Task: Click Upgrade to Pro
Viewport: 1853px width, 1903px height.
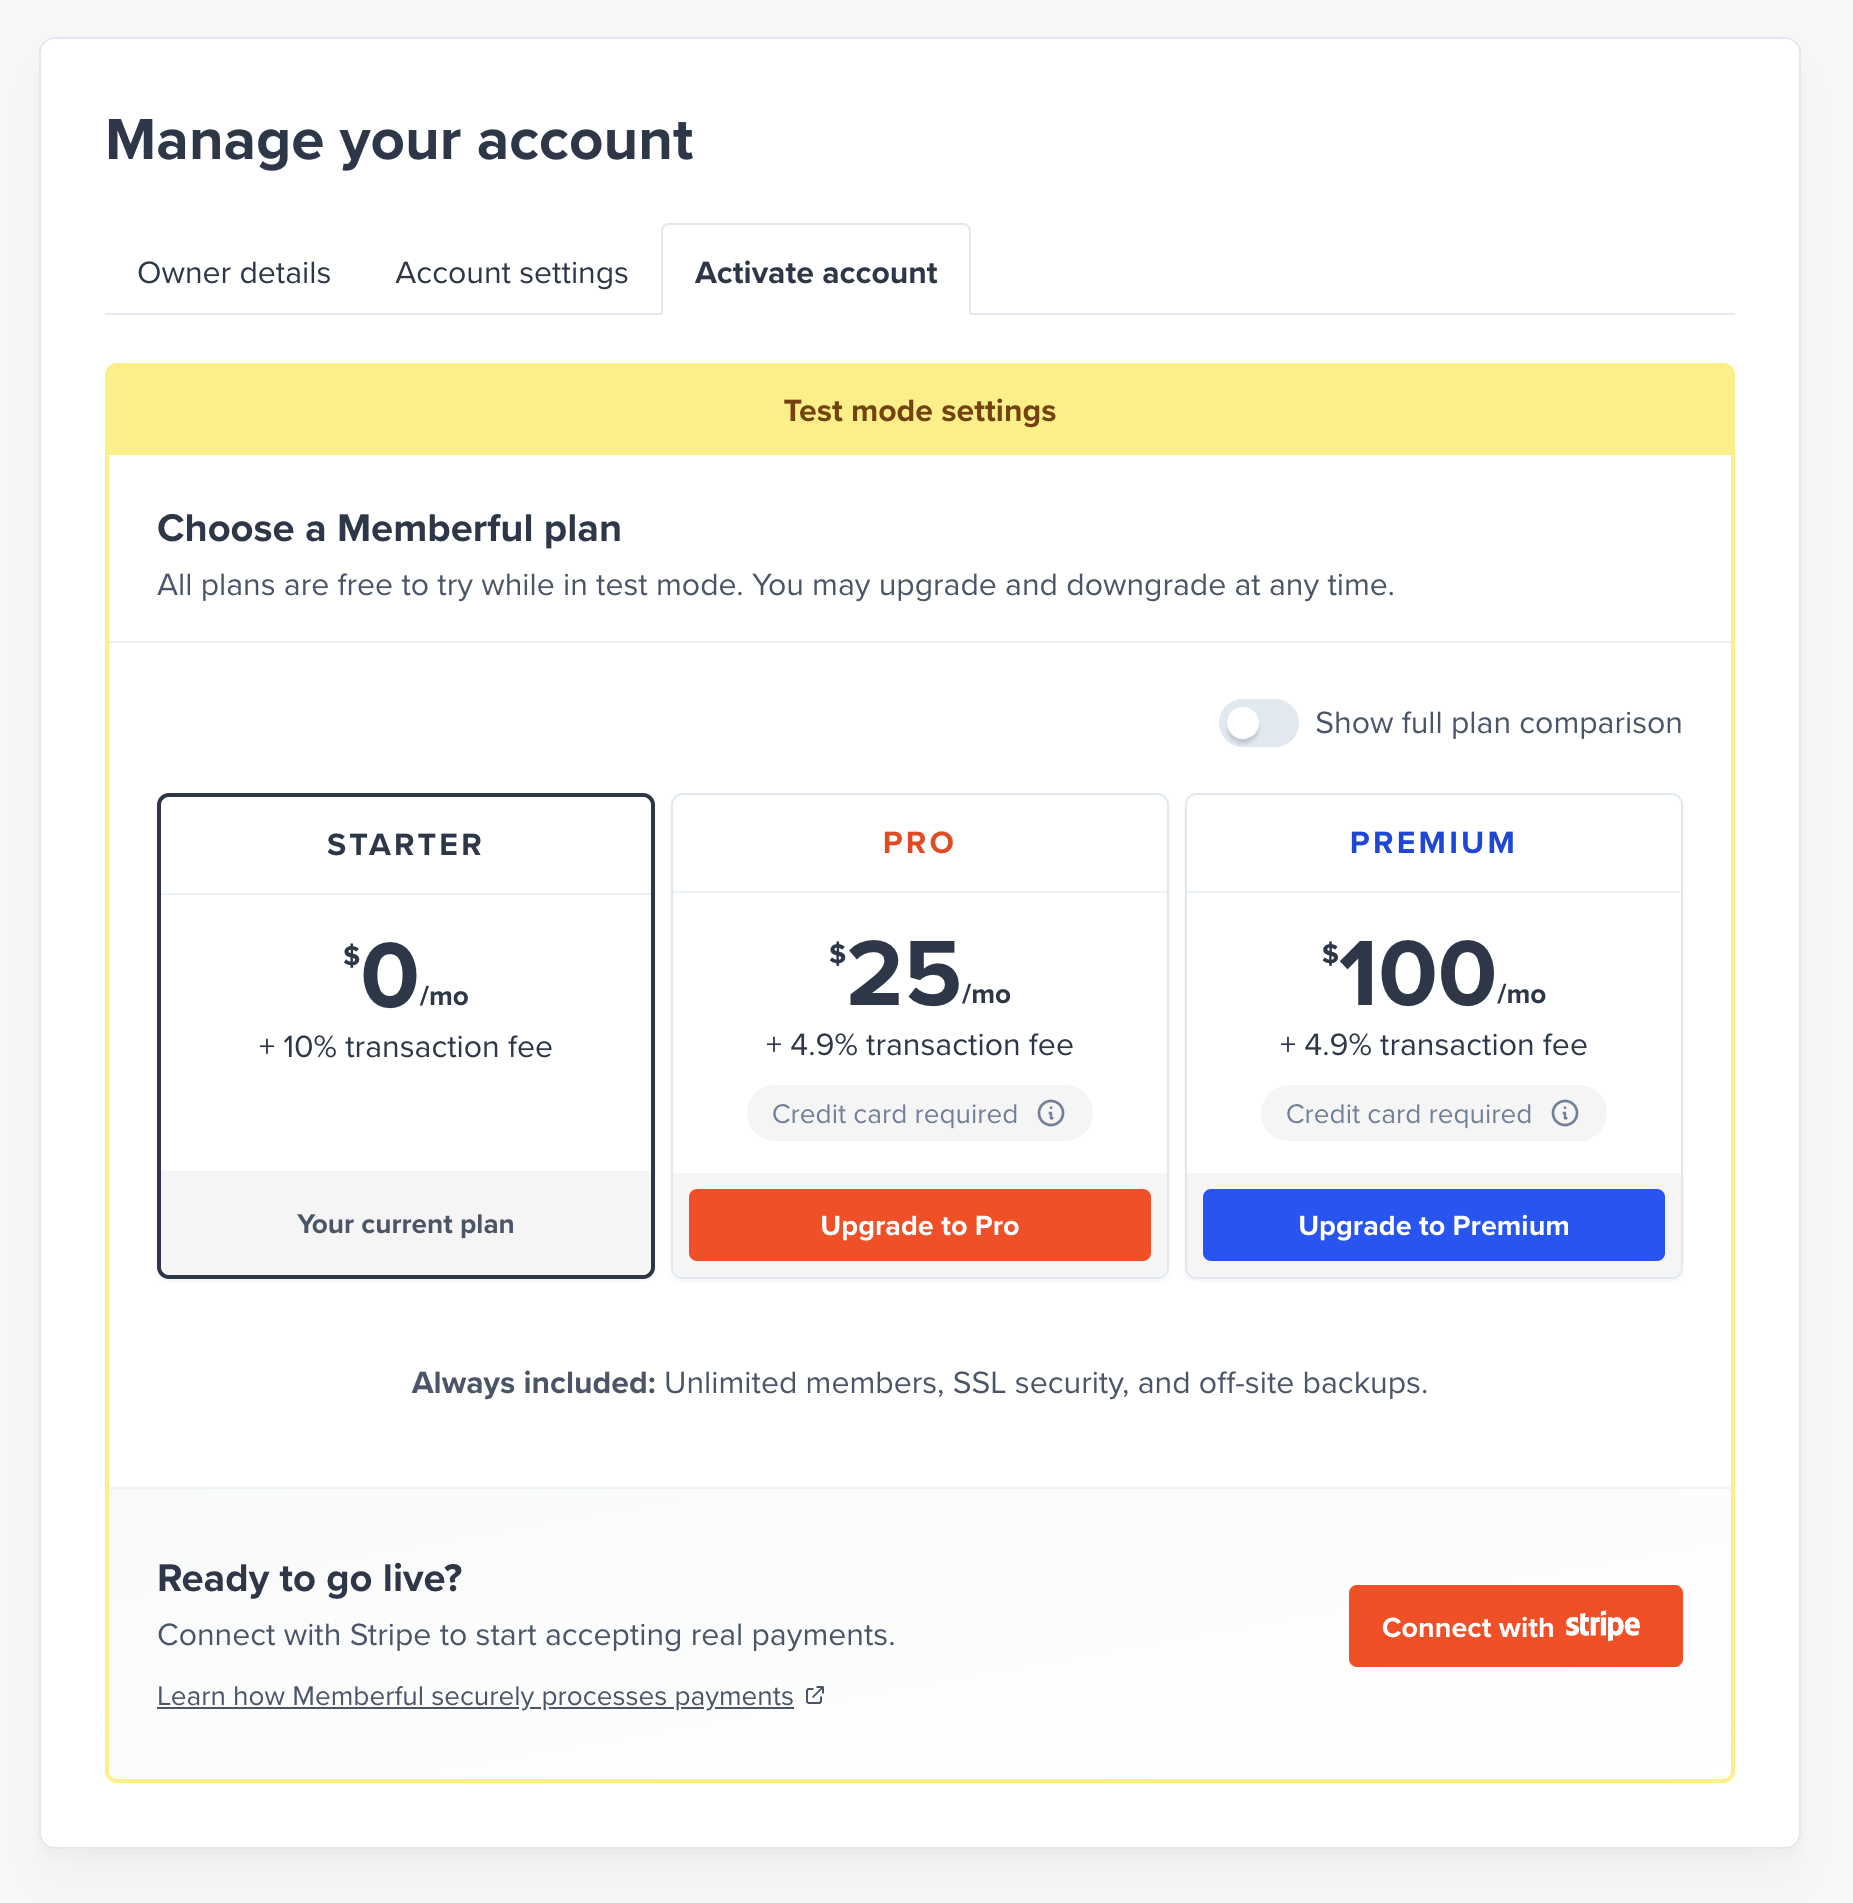Action: click(x=918, y=1224)
